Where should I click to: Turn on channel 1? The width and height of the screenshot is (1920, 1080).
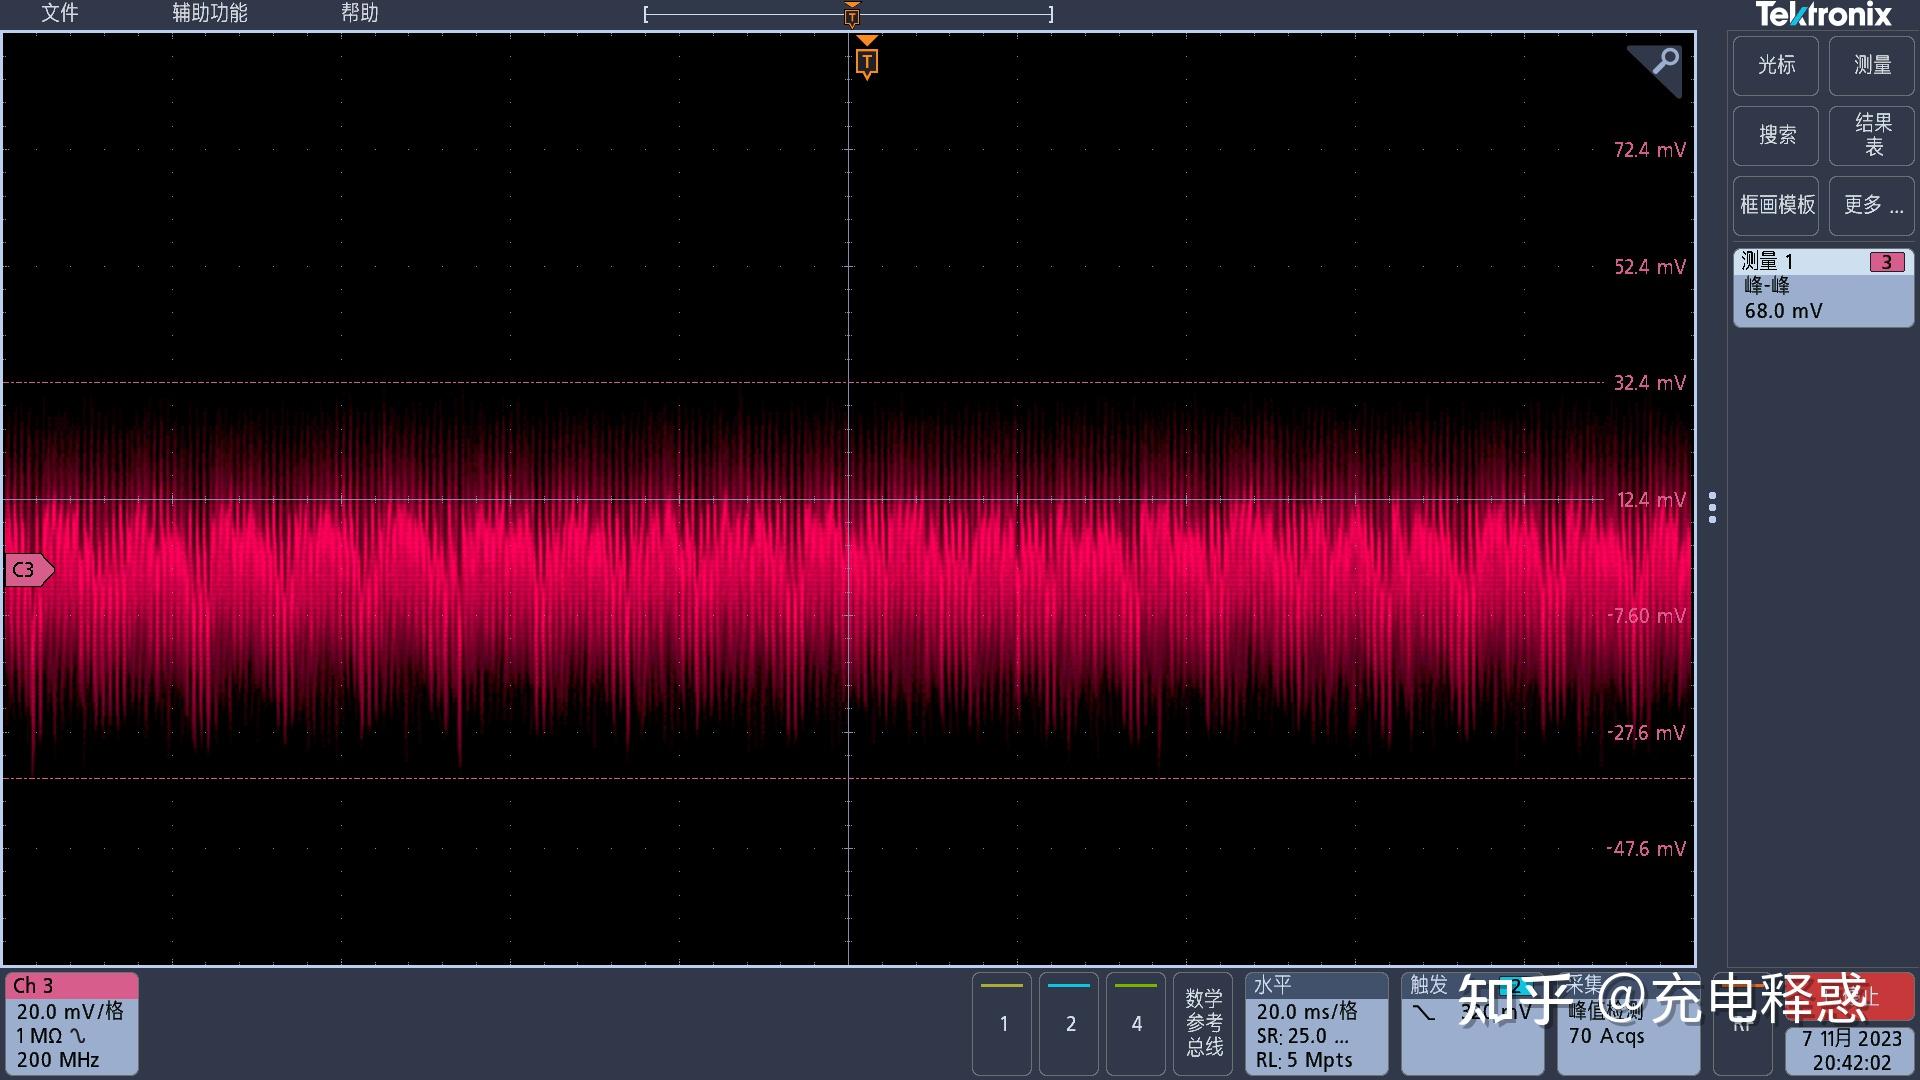click(1002, 1023)
